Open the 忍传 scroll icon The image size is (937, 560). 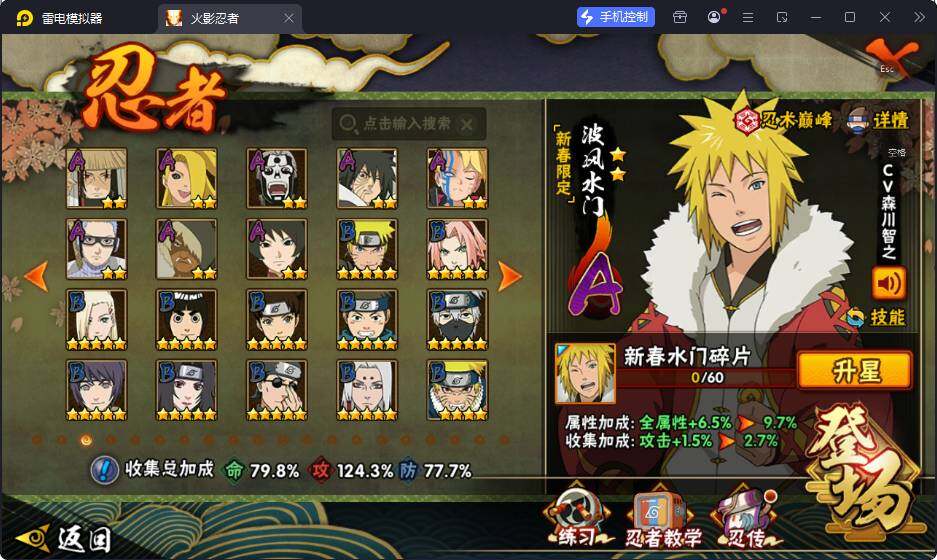pos(746,518)
